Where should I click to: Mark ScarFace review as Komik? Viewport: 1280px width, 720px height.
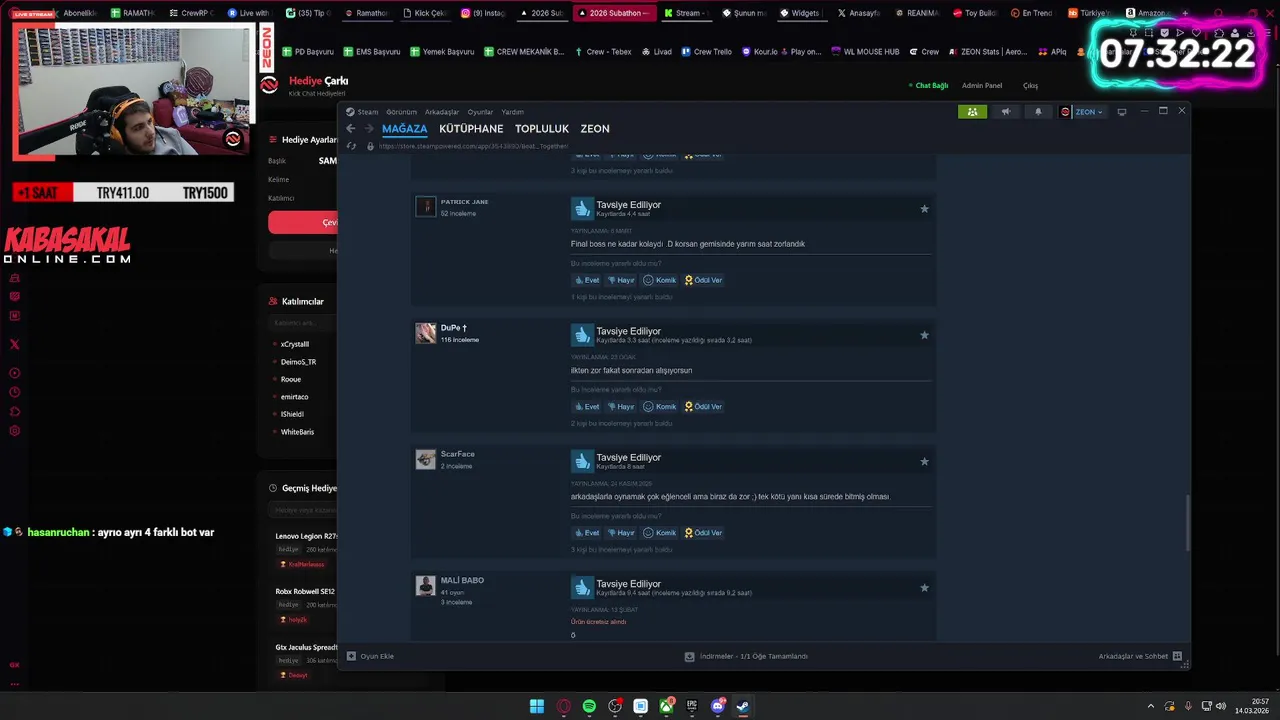tap(660, 533)
